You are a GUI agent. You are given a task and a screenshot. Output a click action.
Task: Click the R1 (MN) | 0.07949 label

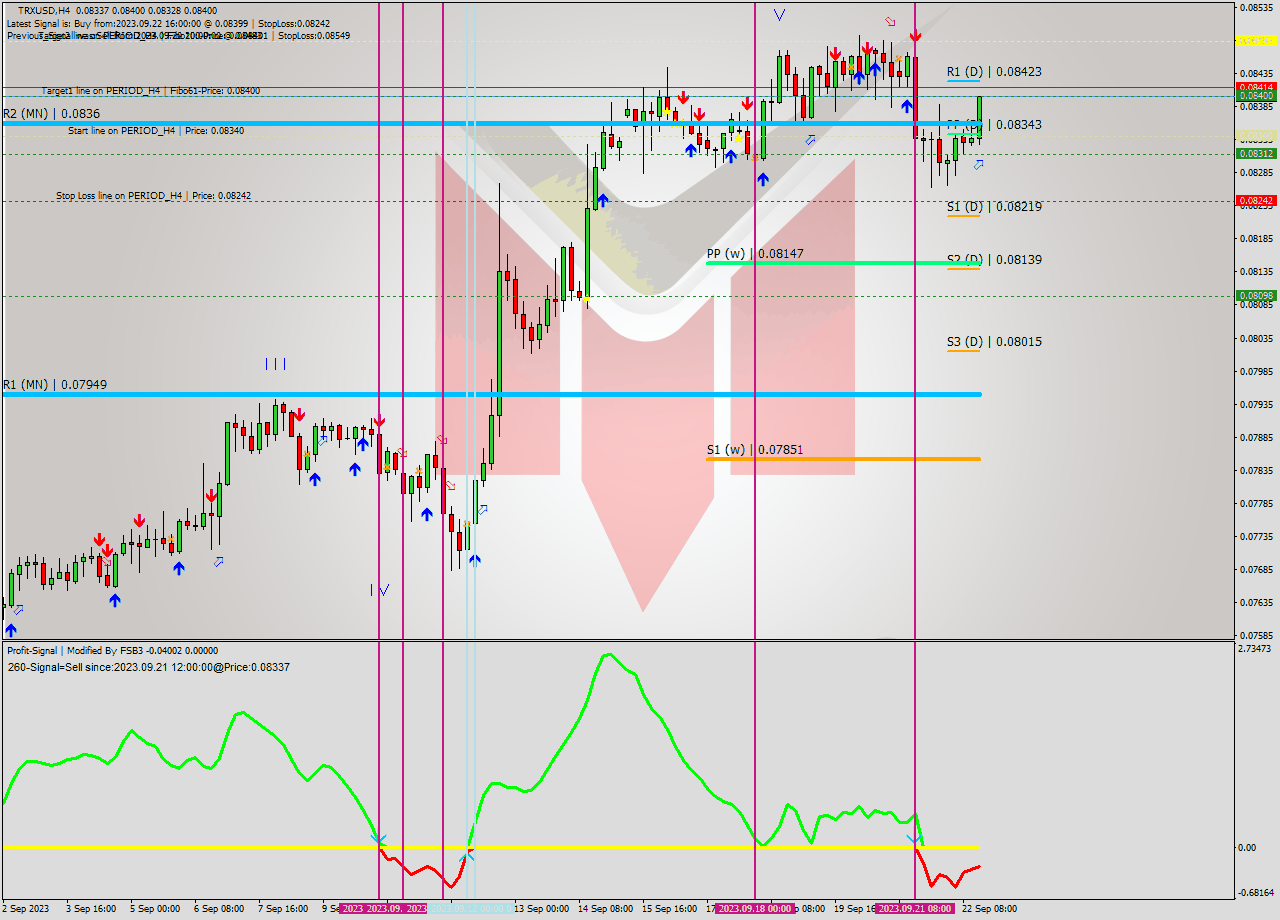pos(55,385)
